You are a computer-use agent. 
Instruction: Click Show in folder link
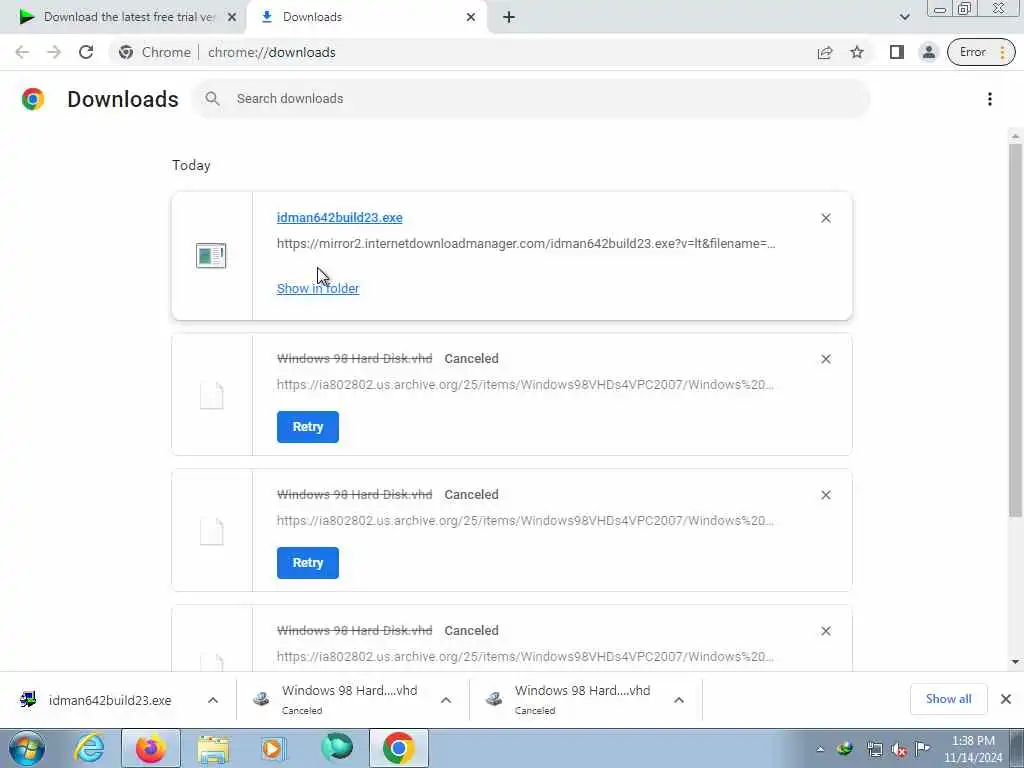coord(317,288)
